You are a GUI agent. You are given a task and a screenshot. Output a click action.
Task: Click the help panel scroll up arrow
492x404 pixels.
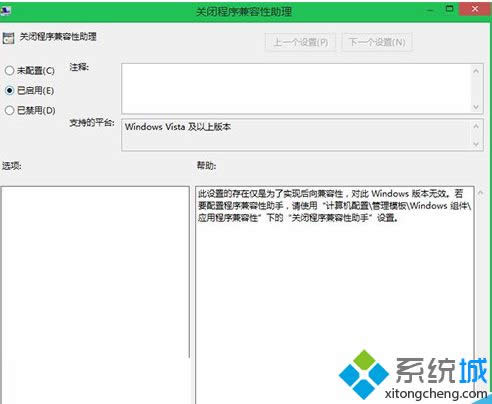480,193
